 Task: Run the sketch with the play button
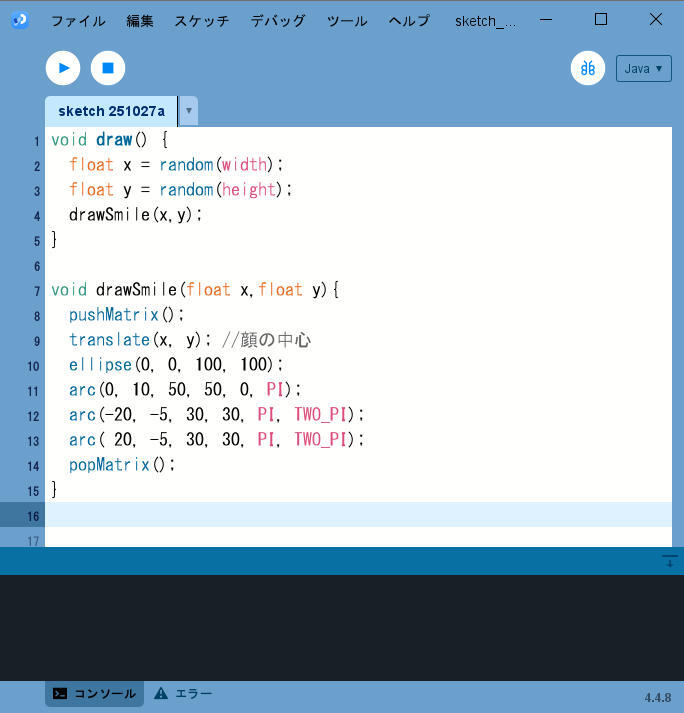point(63,68)
